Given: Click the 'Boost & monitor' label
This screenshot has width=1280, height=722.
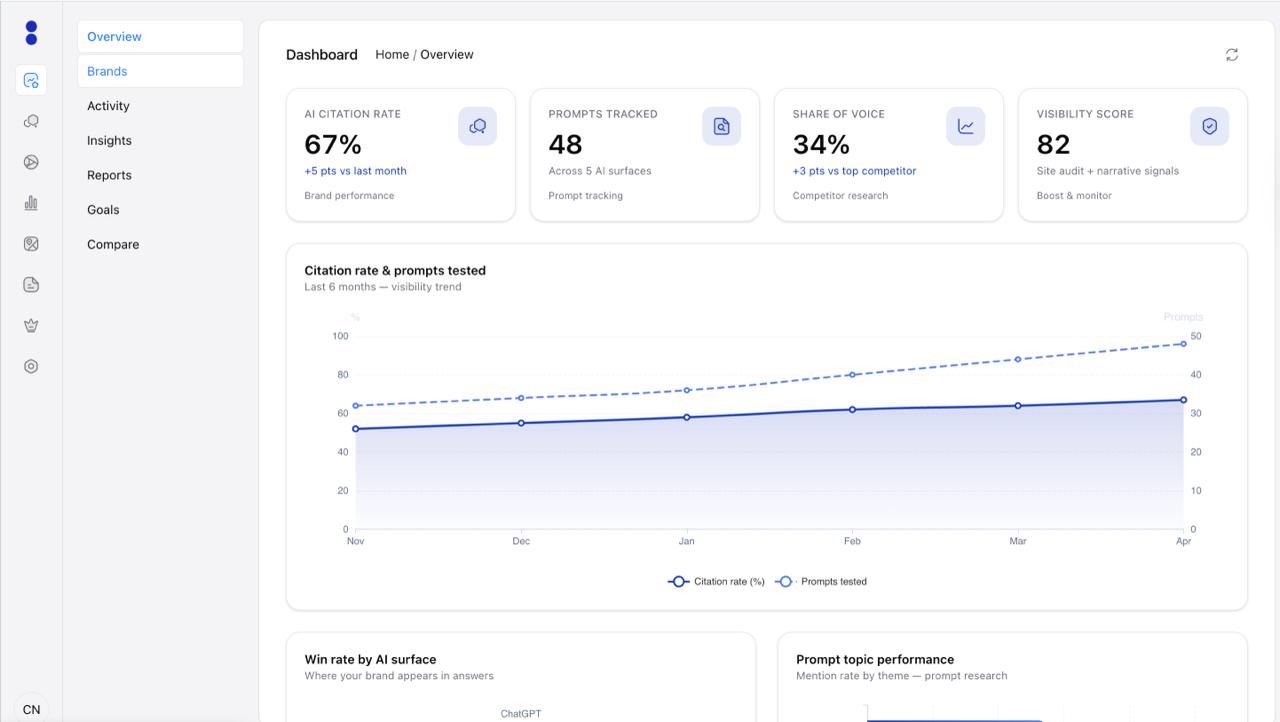Looking at the screenshot, I should pyautogui.click(x=1074, y=196).
